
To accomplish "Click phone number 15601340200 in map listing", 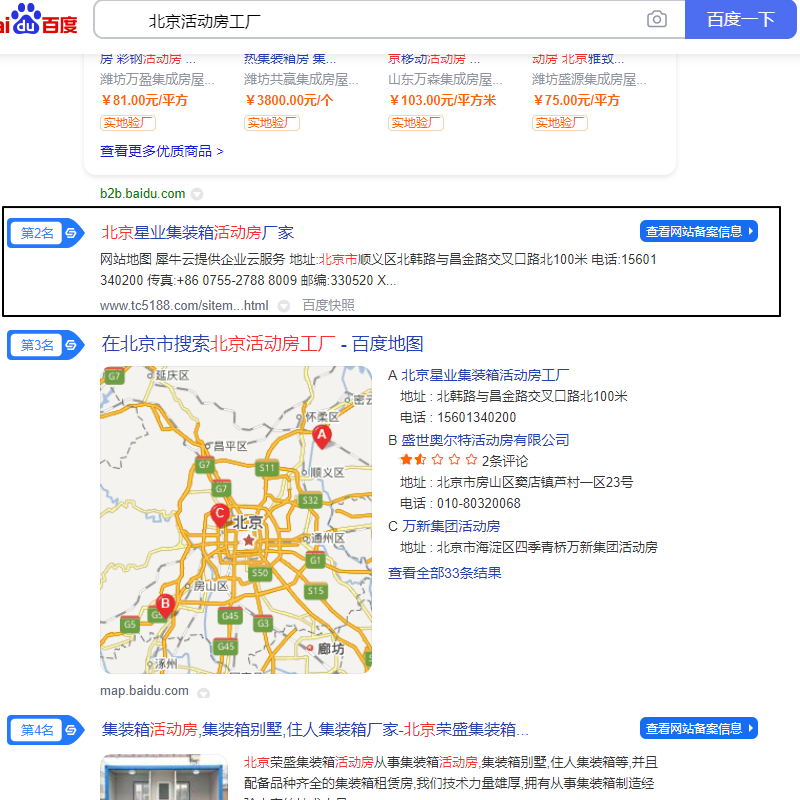I will [477, 417].
